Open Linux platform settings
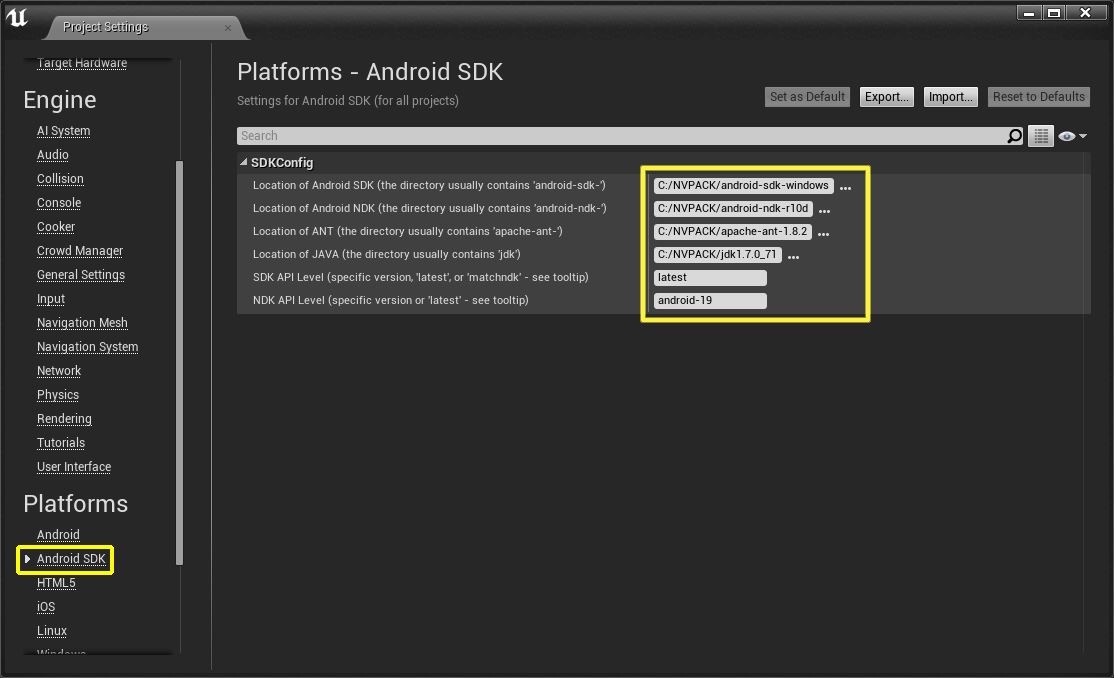1114x678 pixels. point(52,631)
